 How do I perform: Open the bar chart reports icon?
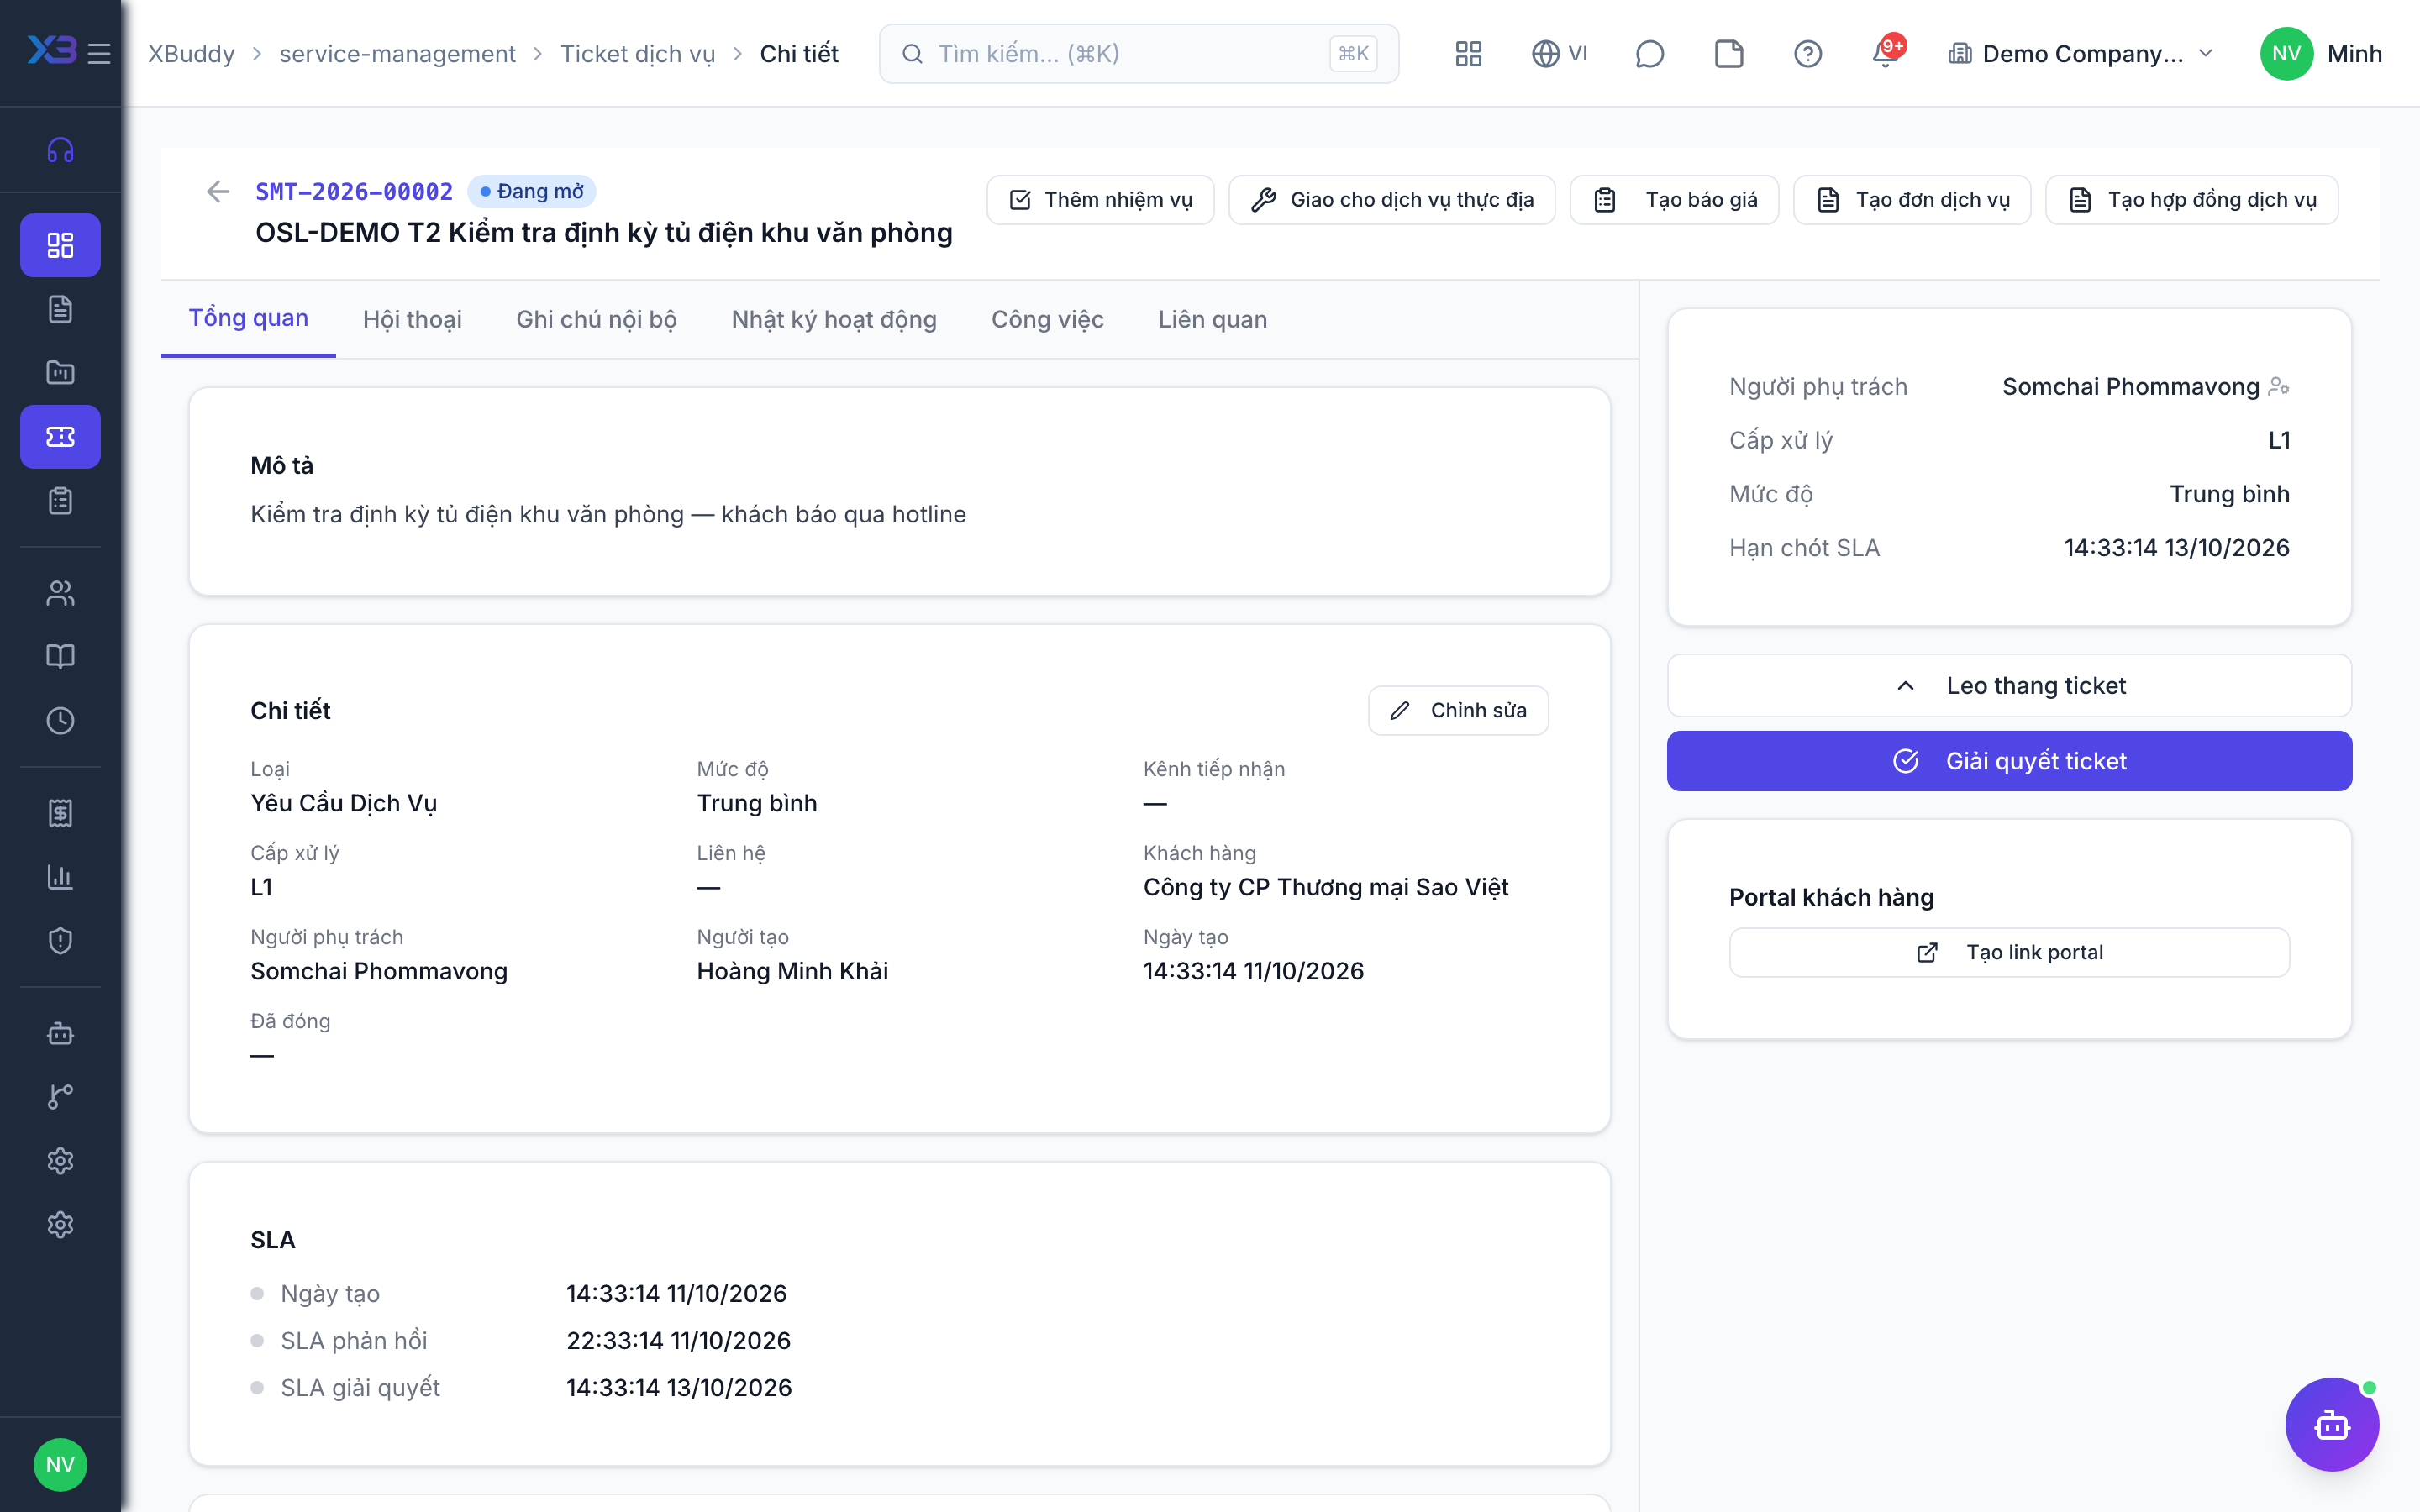pyautogui.click(x=60, y=877)
